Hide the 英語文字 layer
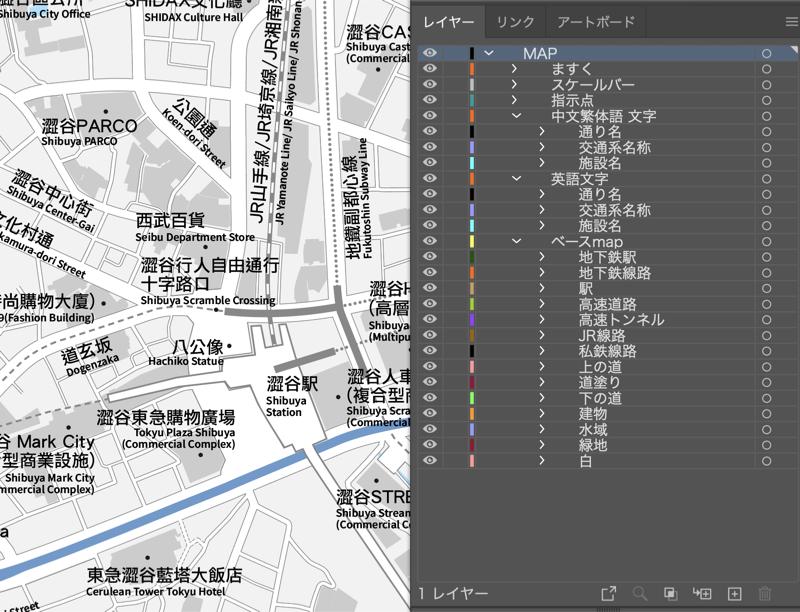This screenshot has height=612, width=800. pos(430,178)
